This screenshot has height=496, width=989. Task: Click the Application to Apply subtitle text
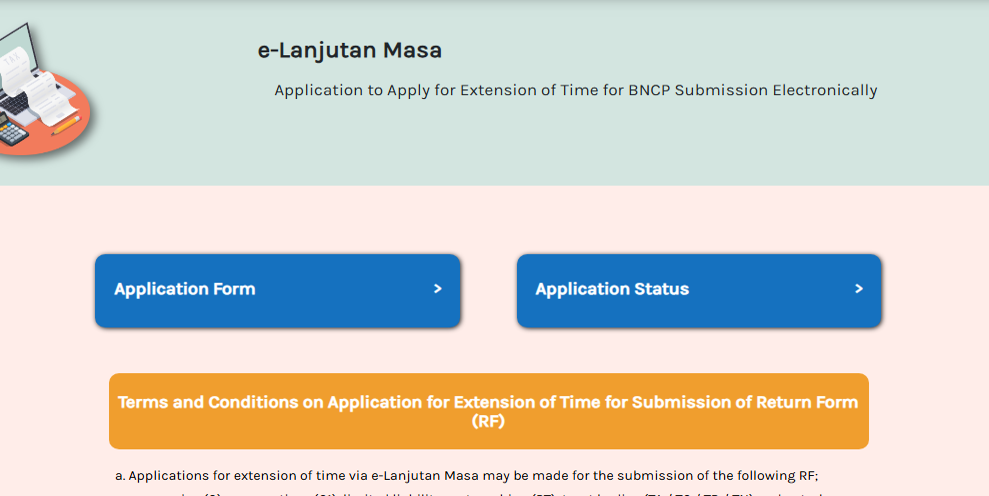(x=576, y=90)
